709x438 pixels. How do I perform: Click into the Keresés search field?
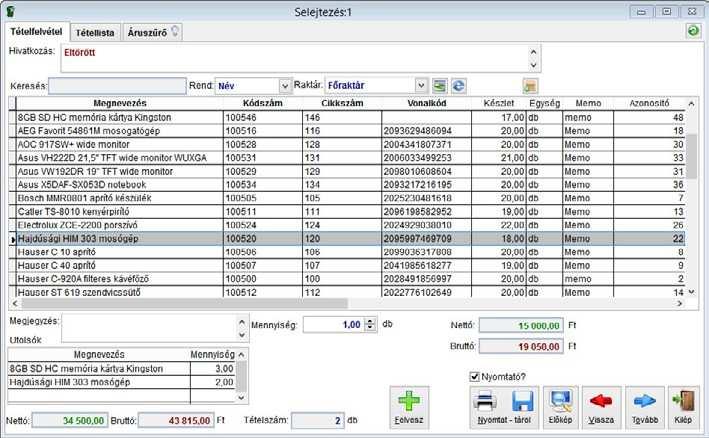tap(117, 85)
